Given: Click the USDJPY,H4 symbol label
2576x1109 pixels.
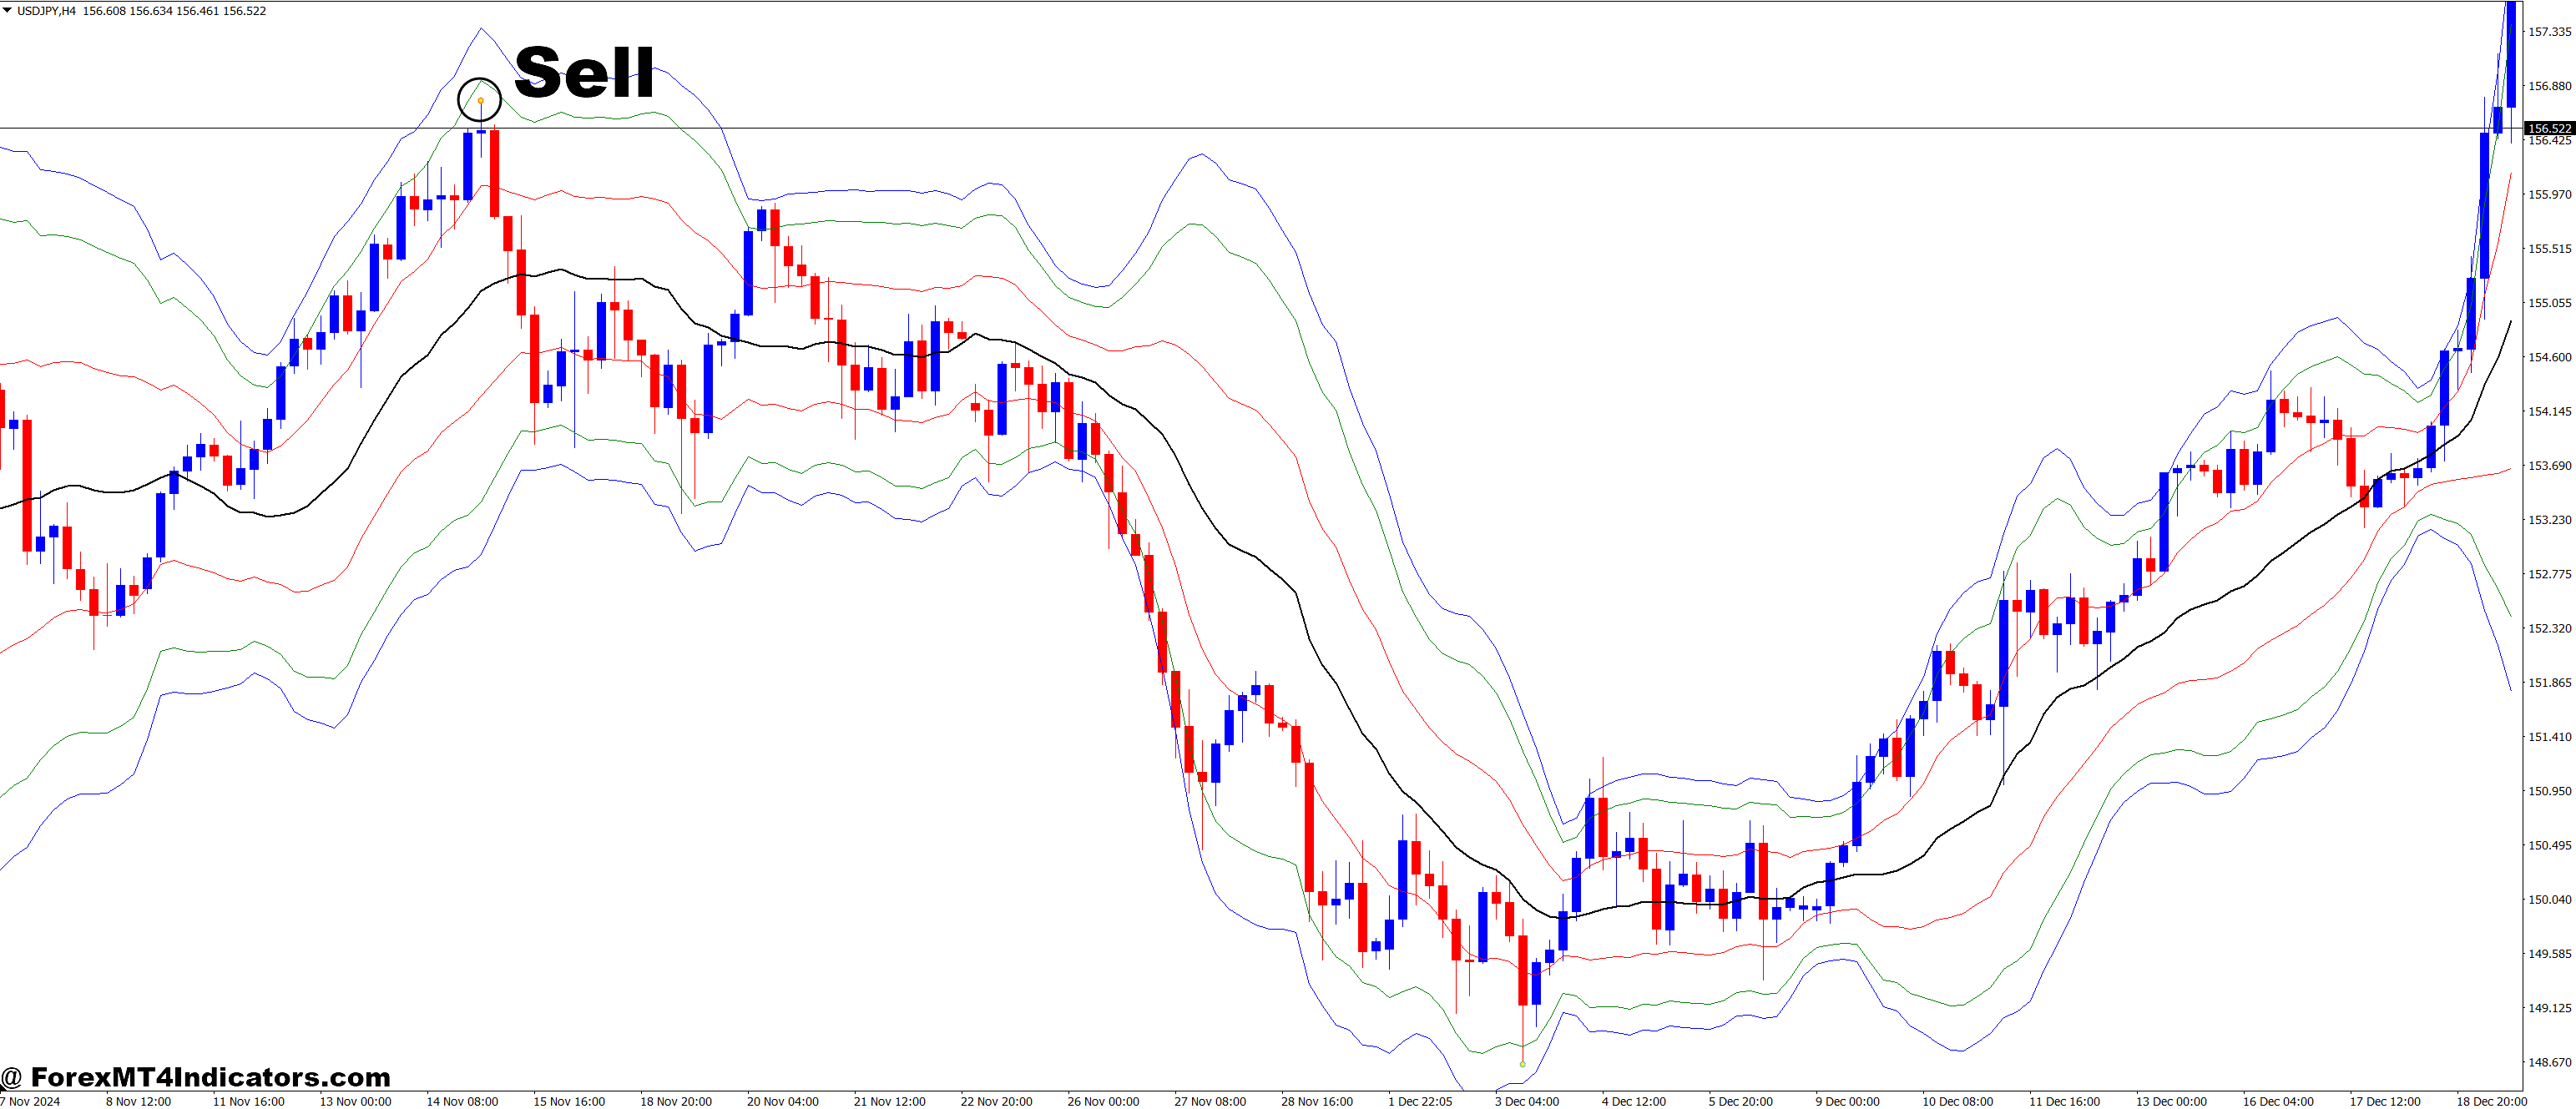Looking at the screenshot, I should click(x=46, y=11).
